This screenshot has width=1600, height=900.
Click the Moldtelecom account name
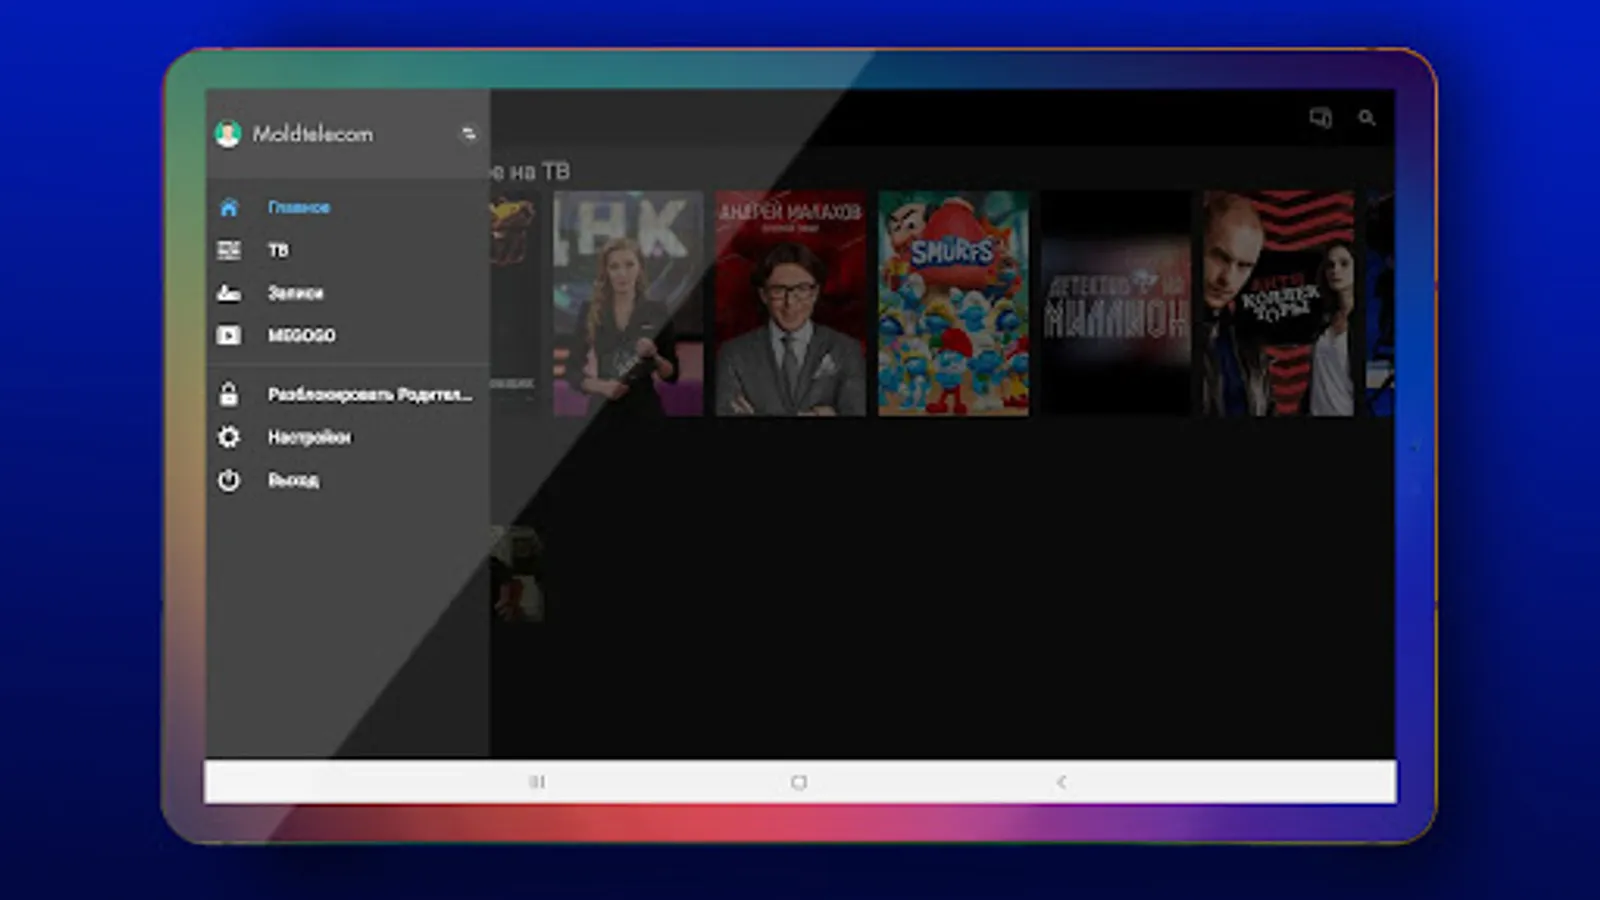click(x=315, y=133)
